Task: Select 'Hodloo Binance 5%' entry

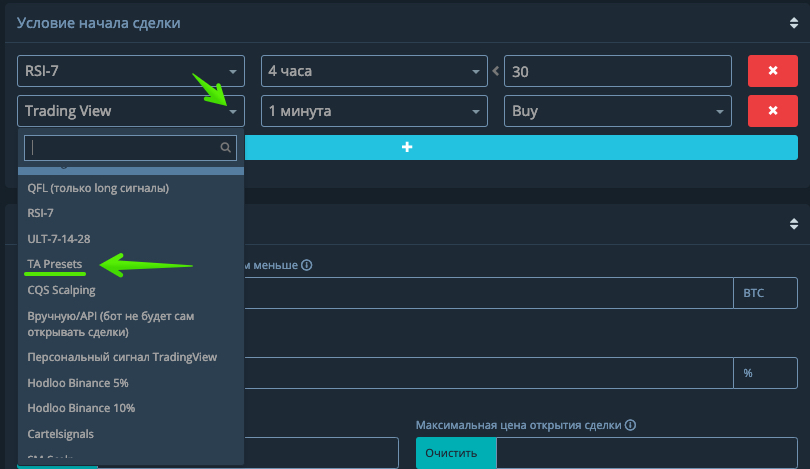Action: (78, 382)
